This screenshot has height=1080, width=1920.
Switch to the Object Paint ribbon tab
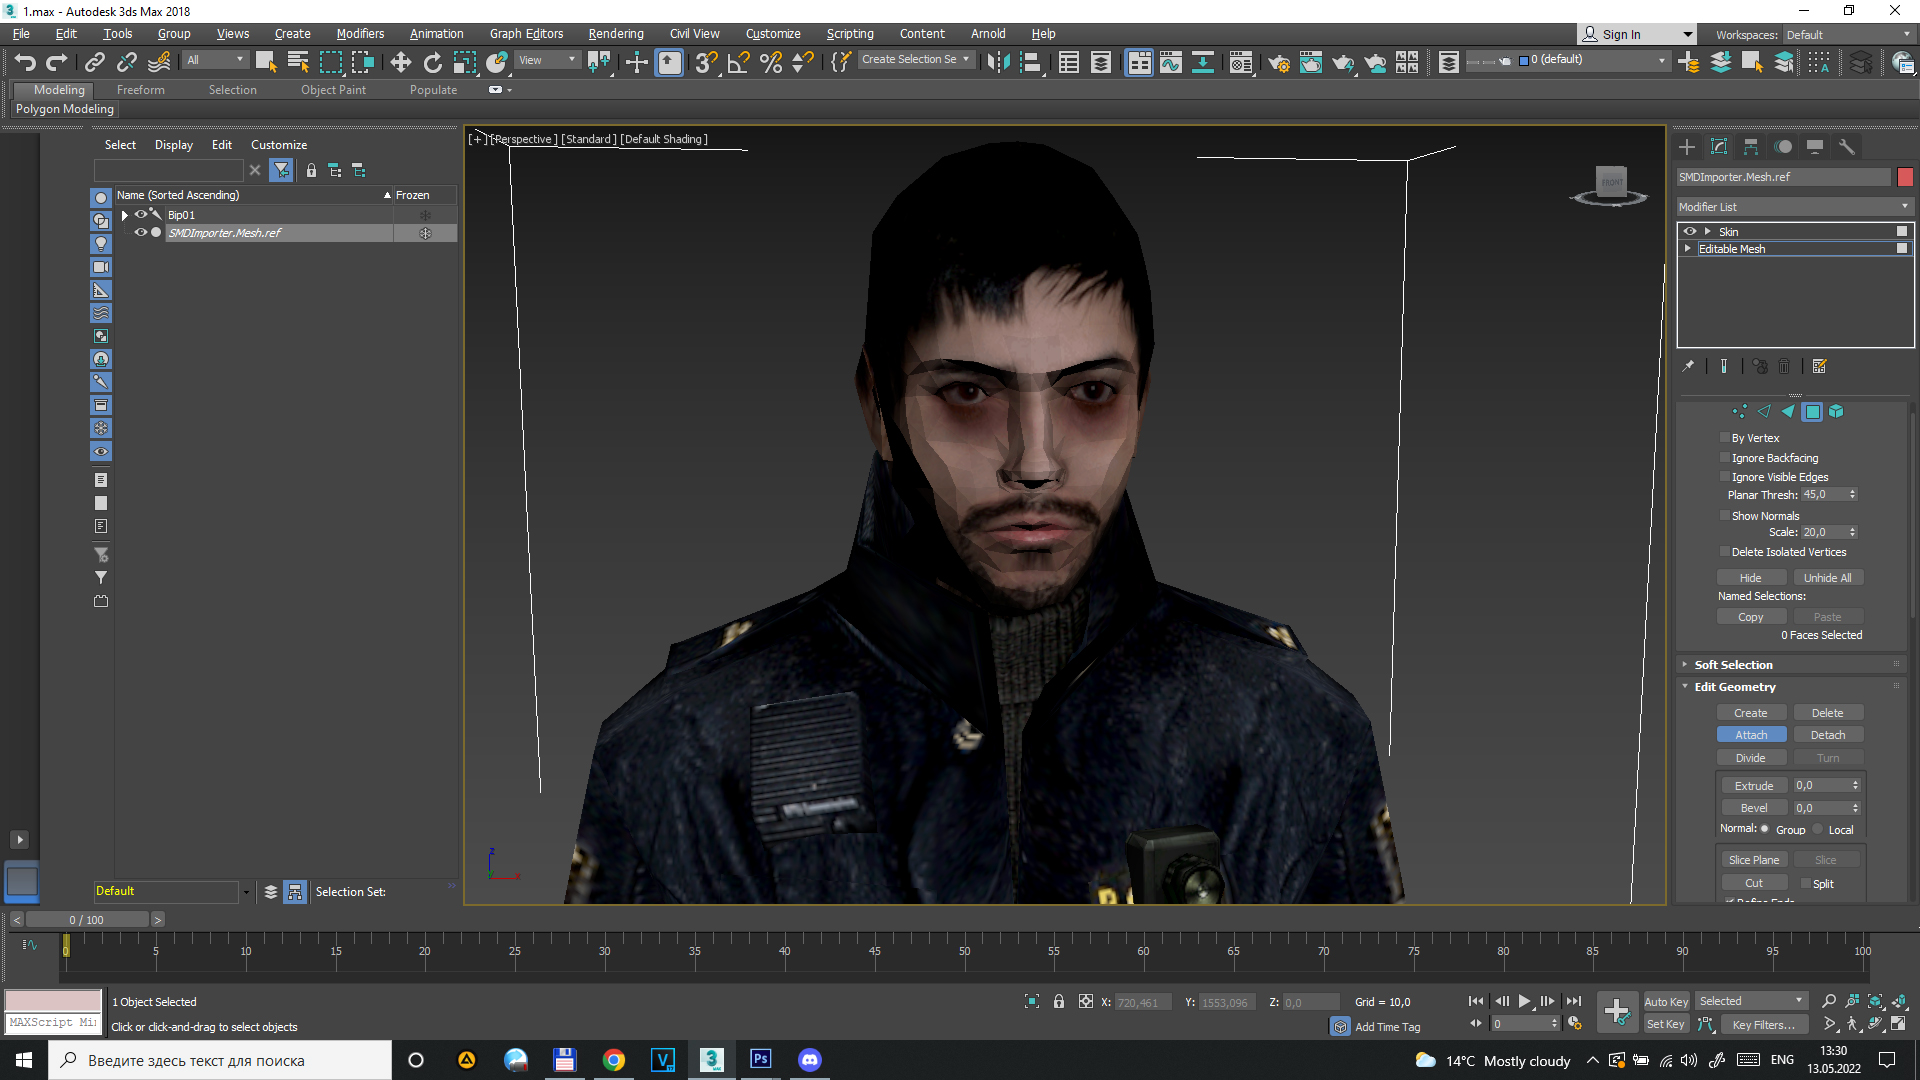[x=333, y=90]
